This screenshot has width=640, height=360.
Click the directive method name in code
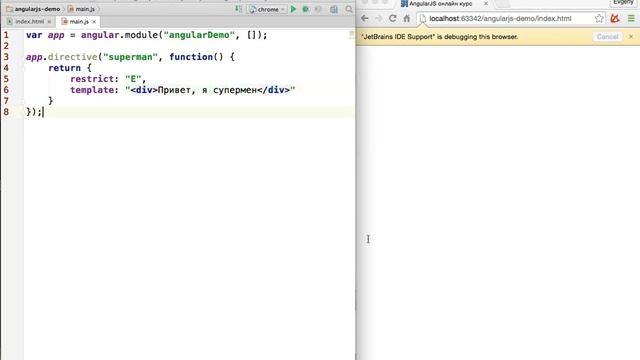[x=72, y=57]
